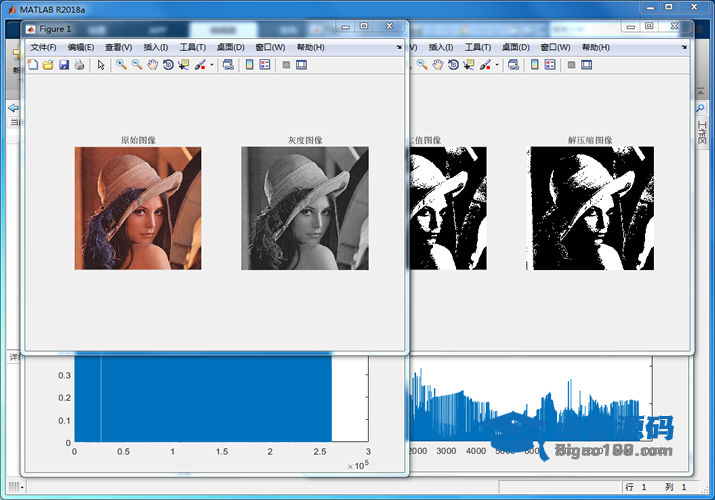715x500 pixels.
Task: Toggle Insert Colorbar in Figure 1 toolbar
Action: pyautogui.click(x=250, y=65)
